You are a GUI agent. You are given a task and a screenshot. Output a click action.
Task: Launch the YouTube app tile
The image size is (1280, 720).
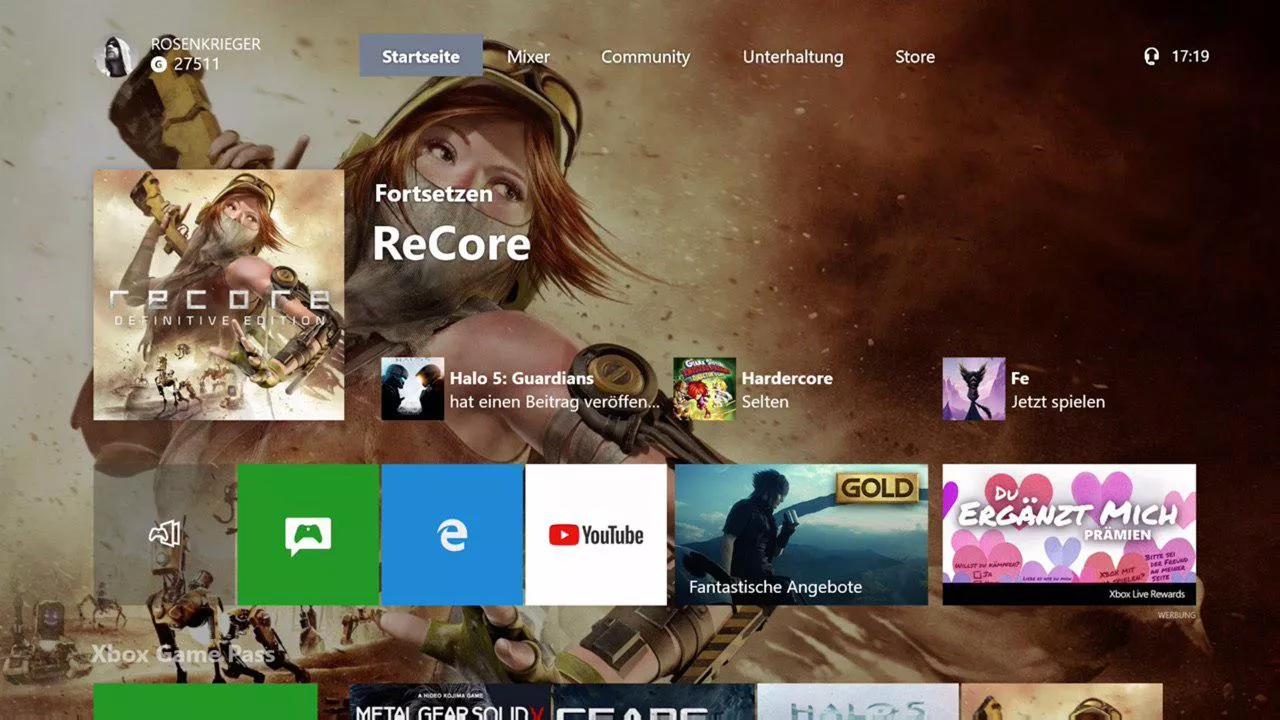tap(596, 534)
